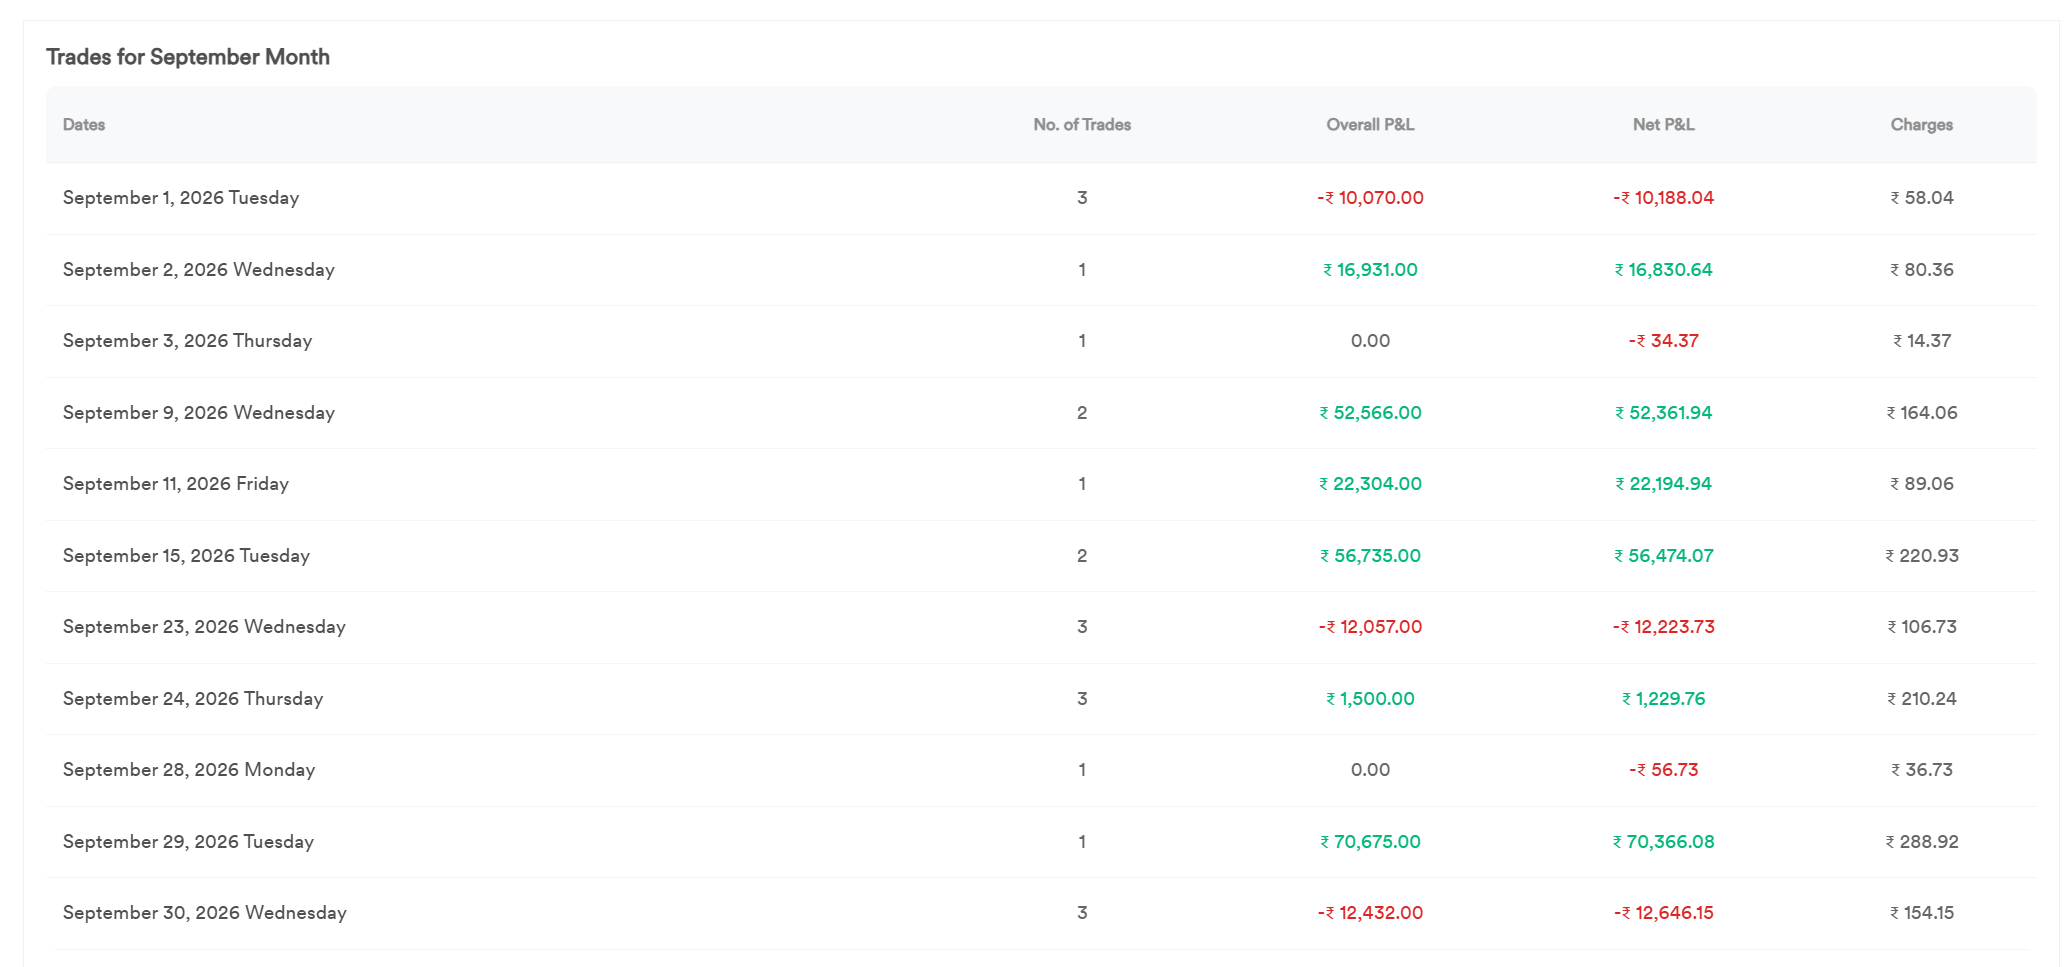2067x967 pixels.
Task: Open the "September 23, 2026 Wednesday" date
Action: click(x=204, y=627)
